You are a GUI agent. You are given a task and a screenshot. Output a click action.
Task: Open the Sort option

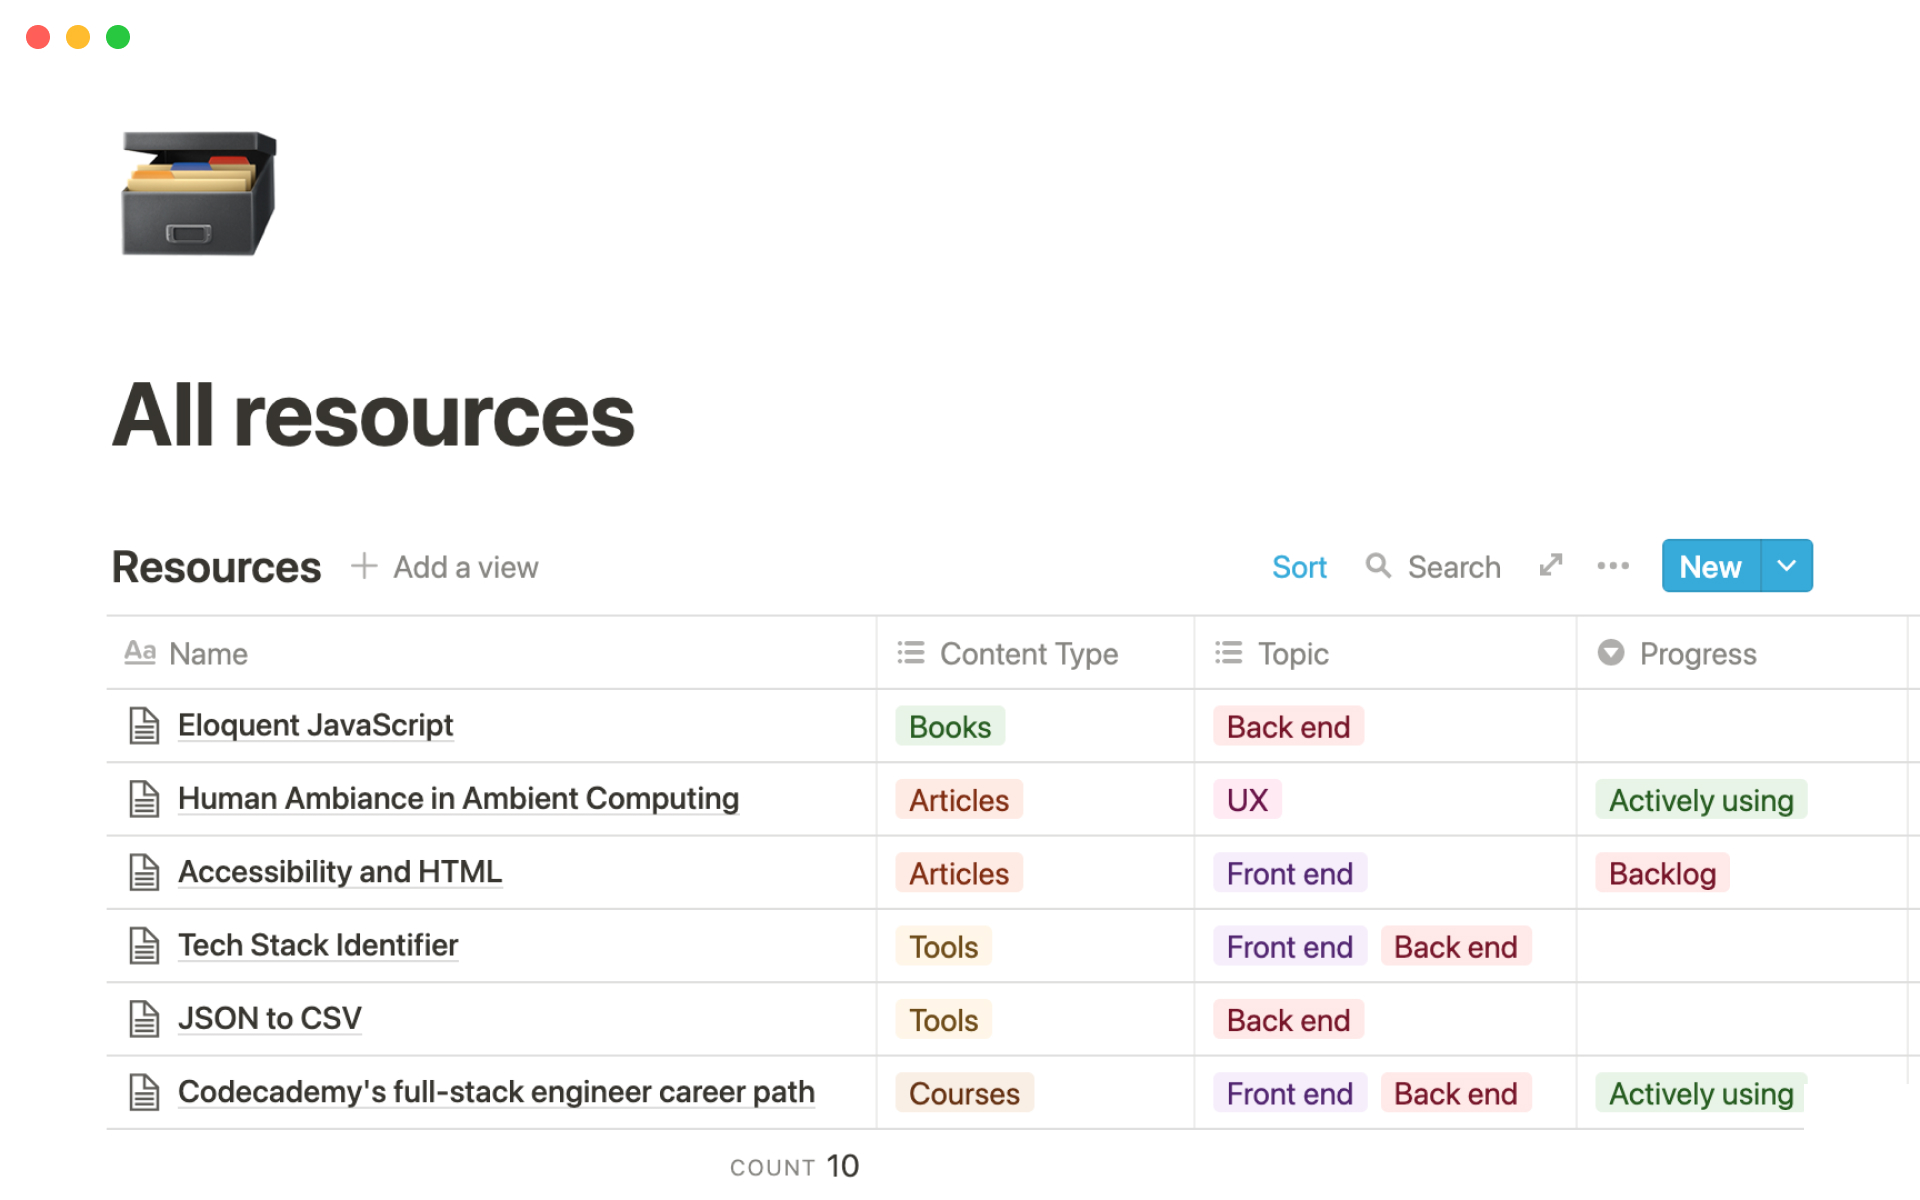(x=1299, y=566)
